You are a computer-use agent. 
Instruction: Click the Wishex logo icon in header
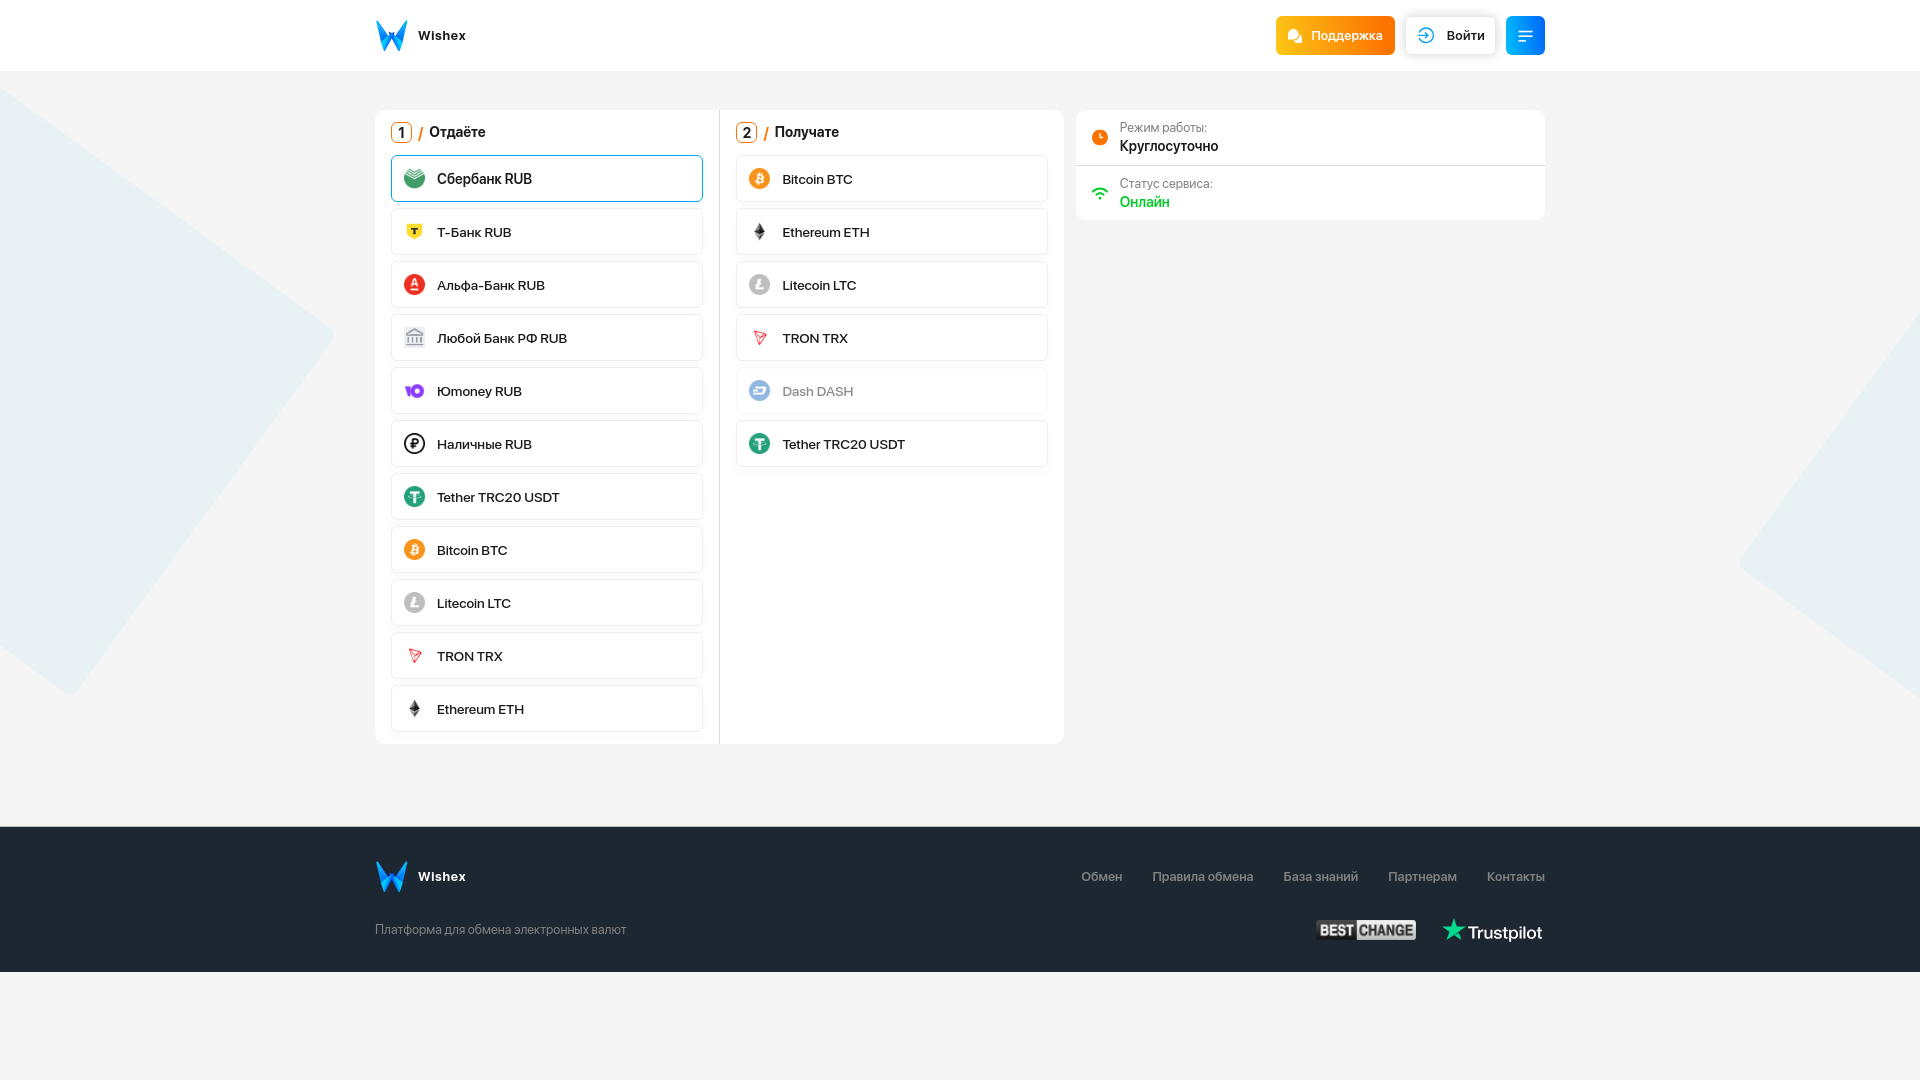(391, 36)
